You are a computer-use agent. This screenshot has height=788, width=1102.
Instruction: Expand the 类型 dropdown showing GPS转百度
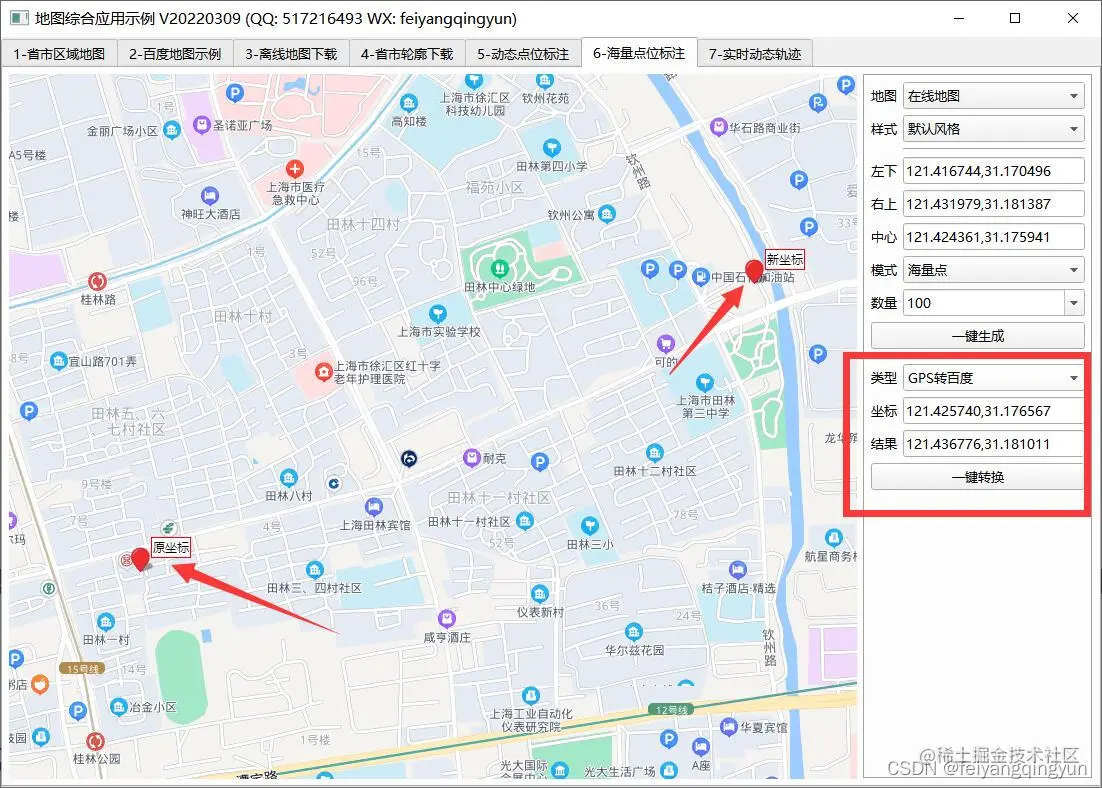[993, 378]
